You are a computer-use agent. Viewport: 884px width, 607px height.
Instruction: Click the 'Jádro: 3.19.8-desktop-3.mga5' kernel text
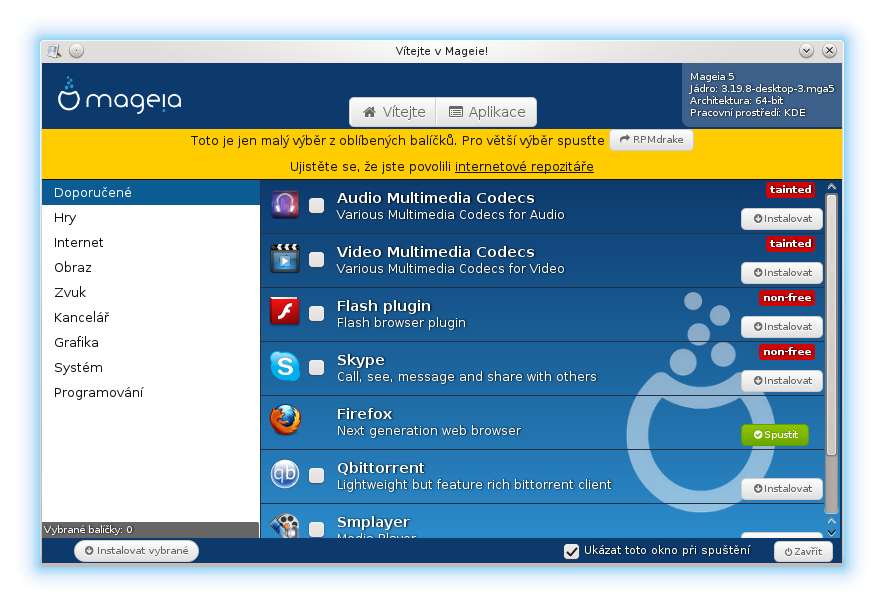(x=762, y=89)
